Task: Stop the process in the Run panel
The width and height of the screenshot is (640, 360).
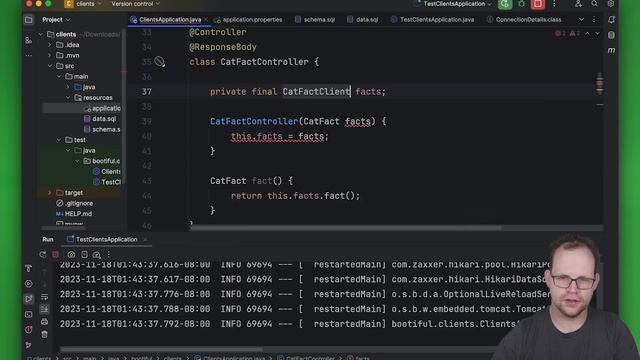Action: pyautogui.click(x=56, y=255)
